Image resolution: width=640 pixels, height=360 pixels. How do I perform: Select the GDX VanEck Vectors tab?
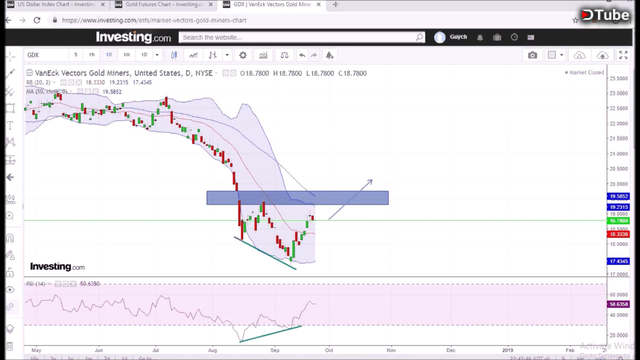pos(272,4)
